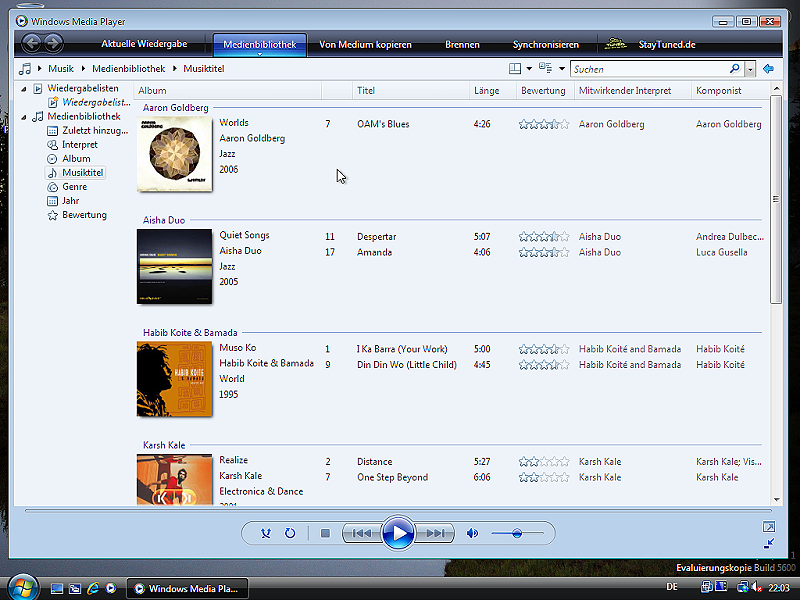Click the back navigation arrow

click(x=30, y=43)
